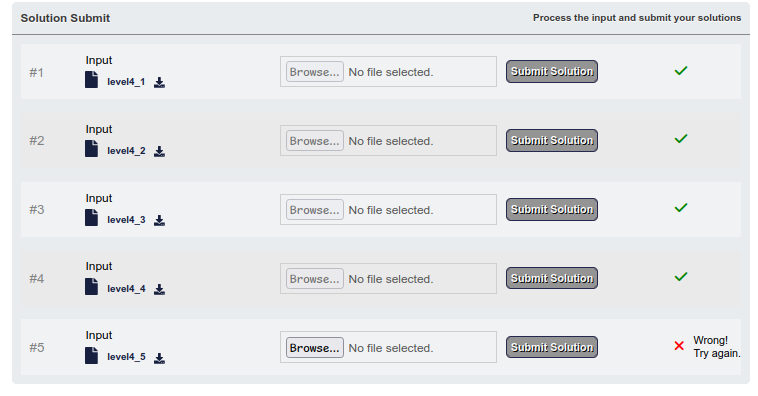
Task: Click the file input field of row #4
Action: point(388,279)
